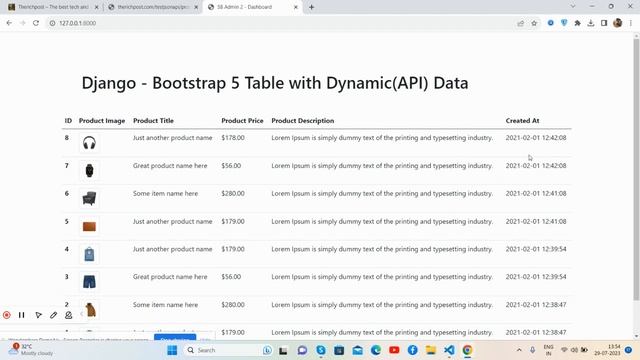
Task: Close the Therichpost best tech tab
Action: point(96,7)
